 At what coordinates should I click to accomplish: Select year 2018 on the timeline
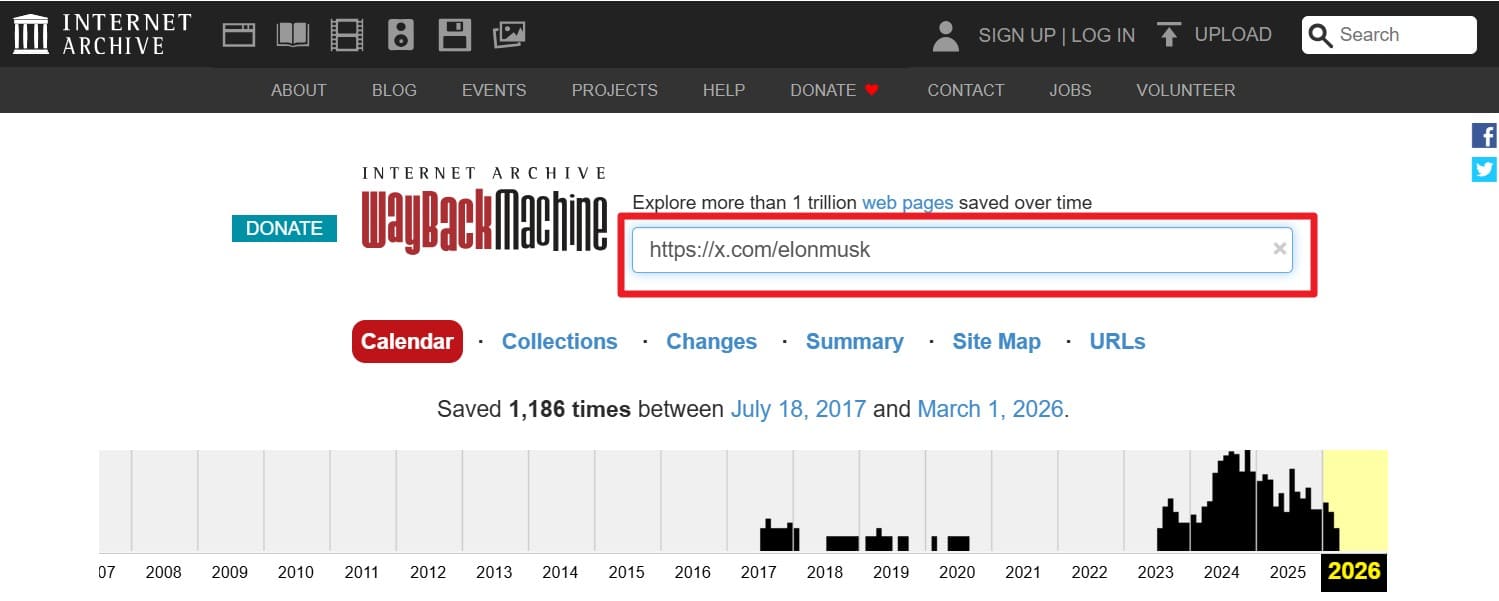(x=825, y=572)
